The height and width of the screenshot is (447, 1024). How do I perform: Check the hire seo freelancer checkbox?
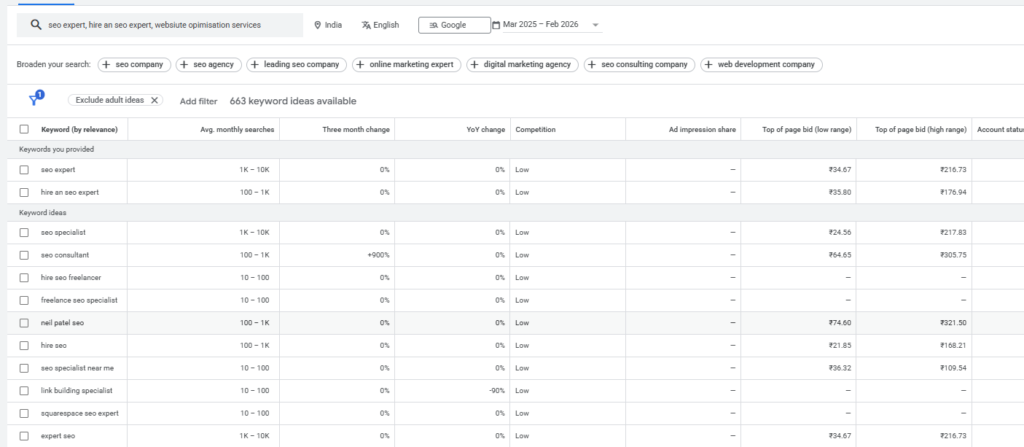click(24, 278)
